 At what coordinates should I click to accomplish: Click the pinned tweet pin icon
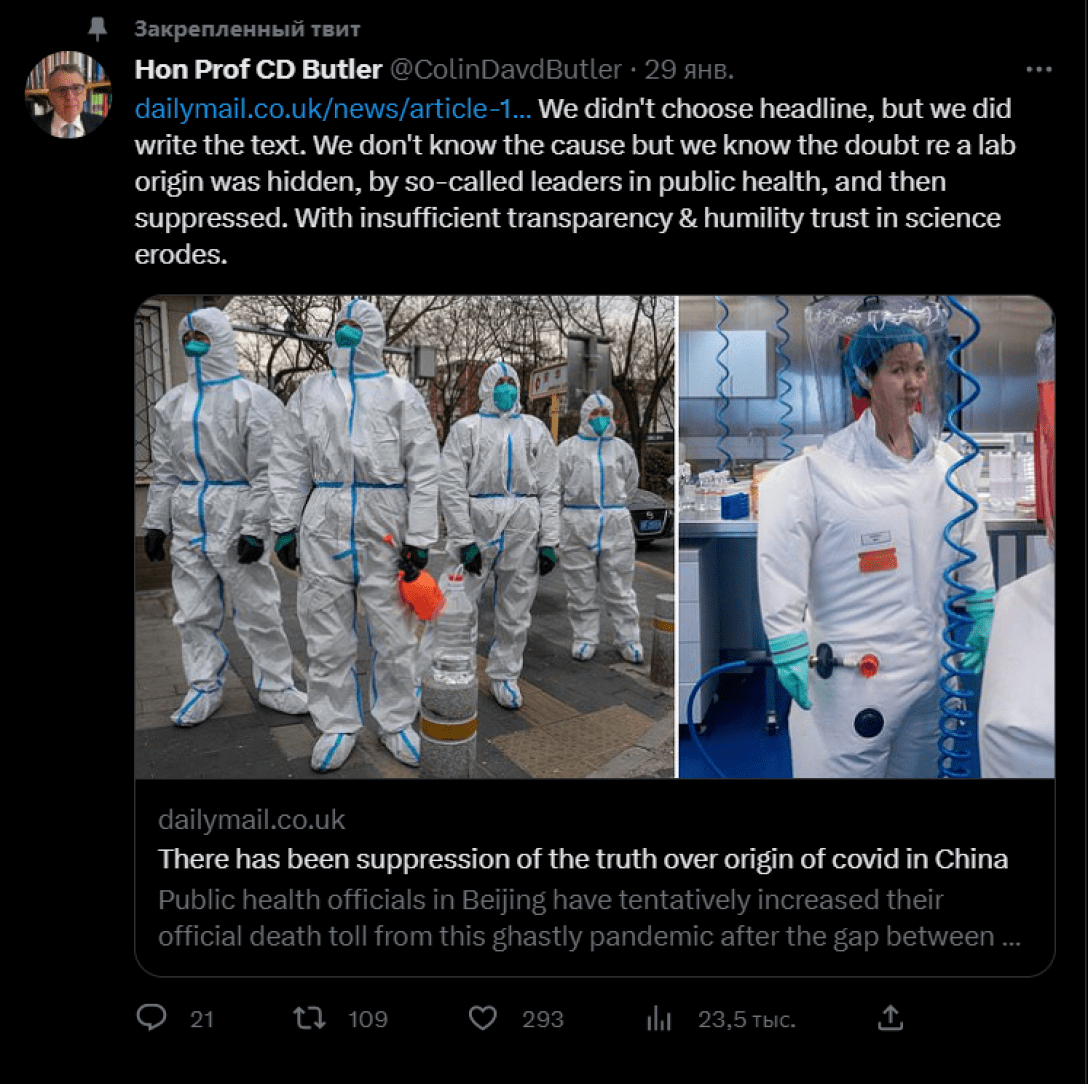[x=97, y=28]
